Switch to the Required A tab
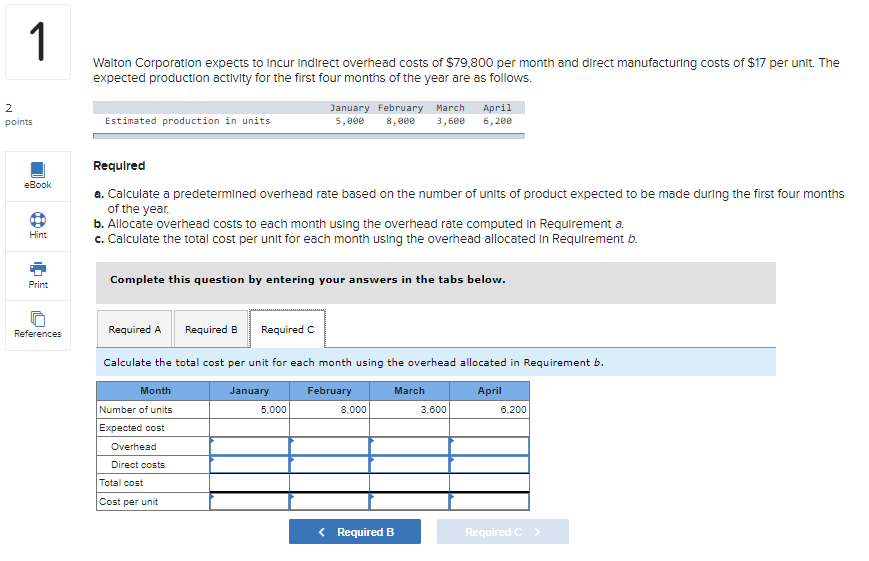The height and width of the screenshot is (561, 869). click(135, 329)
